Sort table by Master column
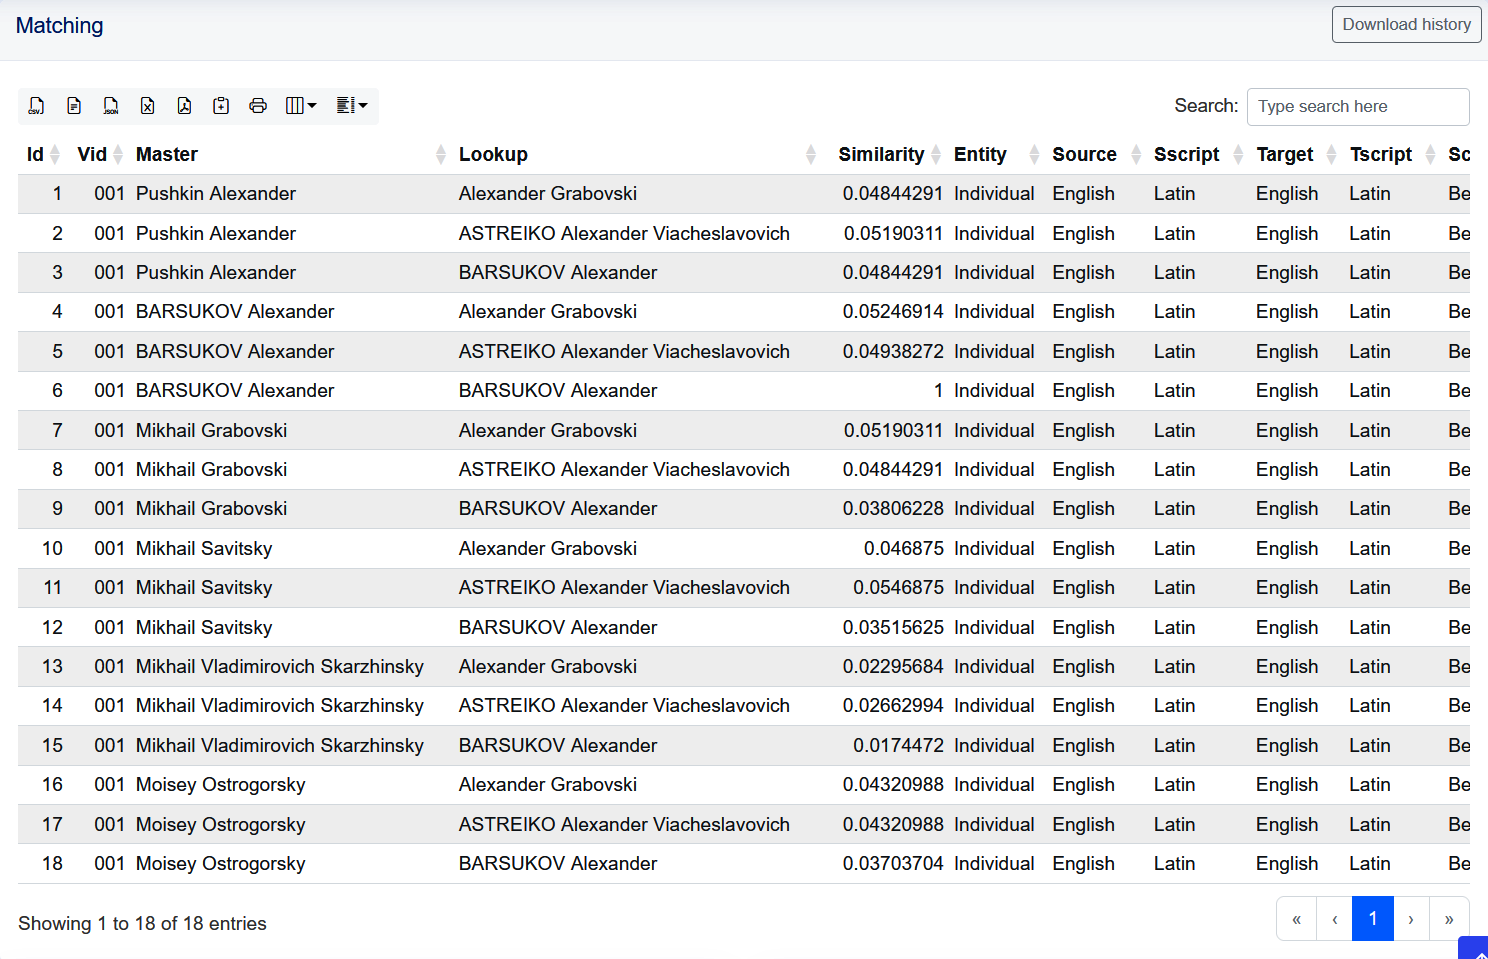1488x959 pixels. coord(290,155)
